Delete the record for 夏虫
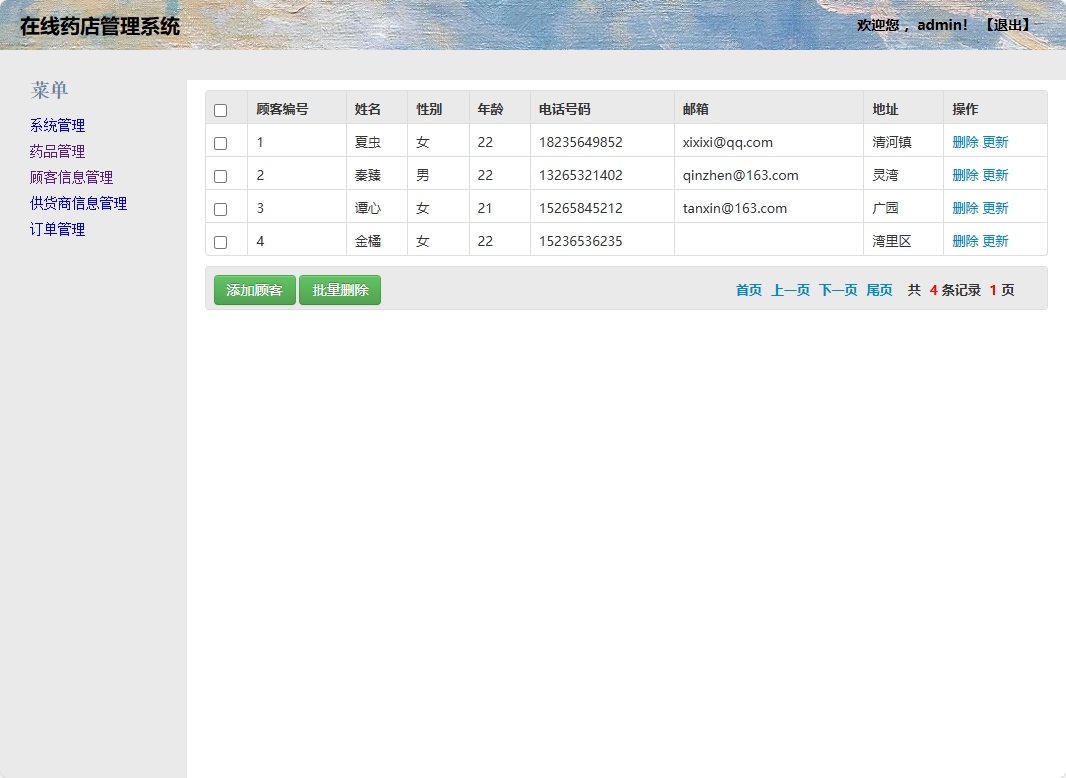 [x=966, y=141]
